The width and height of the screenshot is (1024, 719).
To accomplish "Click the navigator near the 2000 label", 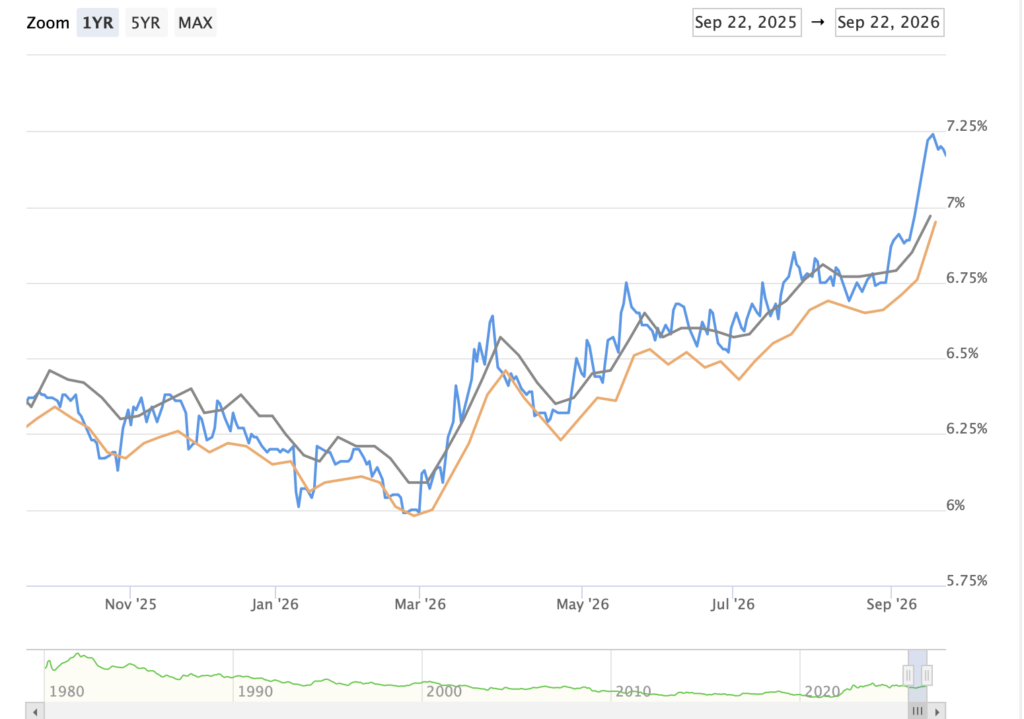I will [x=444, y=691].
